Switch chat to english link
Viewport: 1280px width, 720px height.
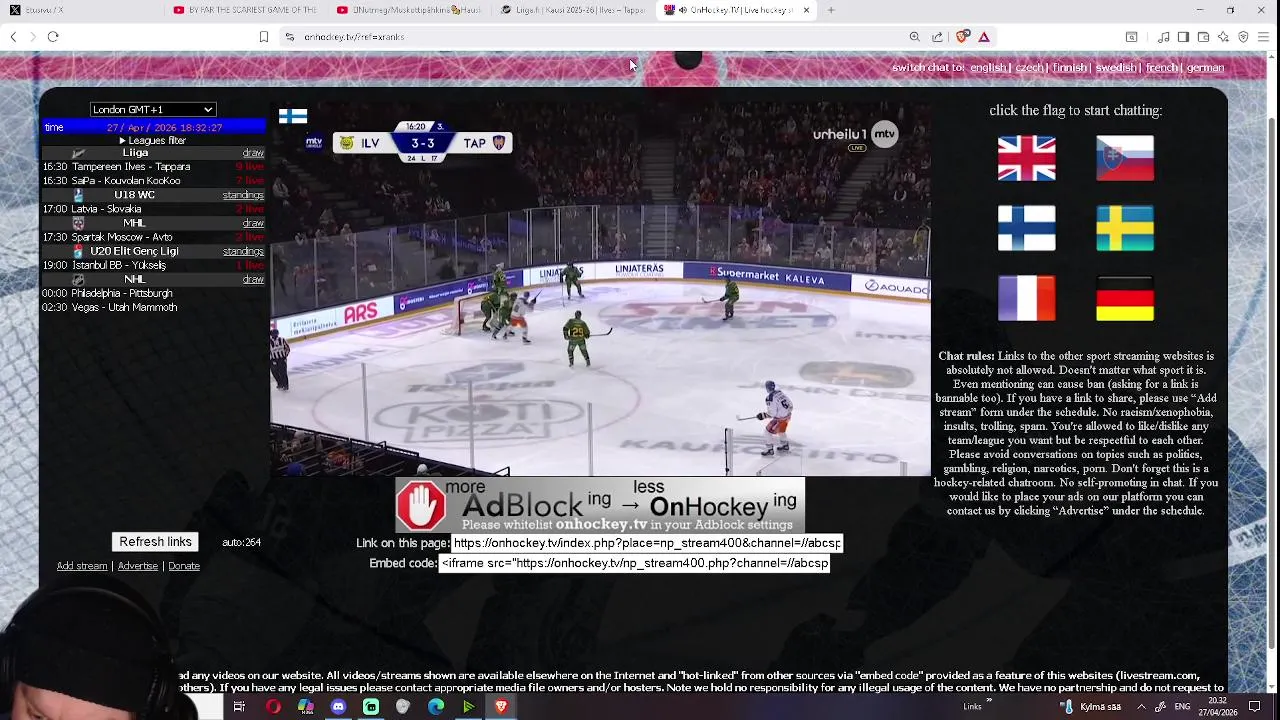click(988, 68)
